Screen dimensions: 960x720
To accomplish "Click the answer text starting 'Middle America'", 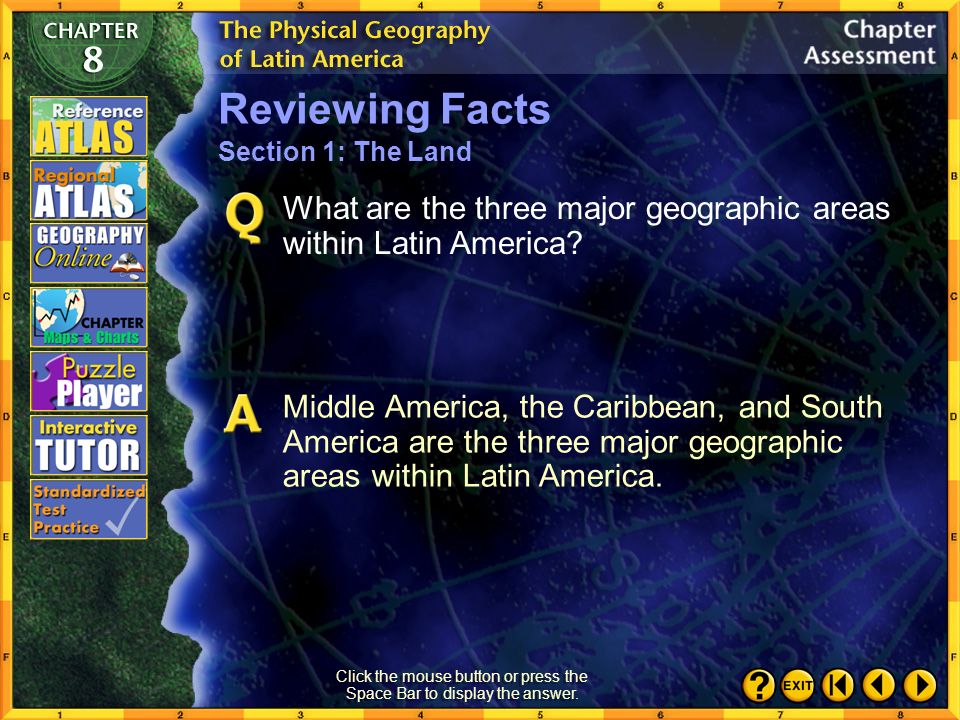I will [582, 441].
